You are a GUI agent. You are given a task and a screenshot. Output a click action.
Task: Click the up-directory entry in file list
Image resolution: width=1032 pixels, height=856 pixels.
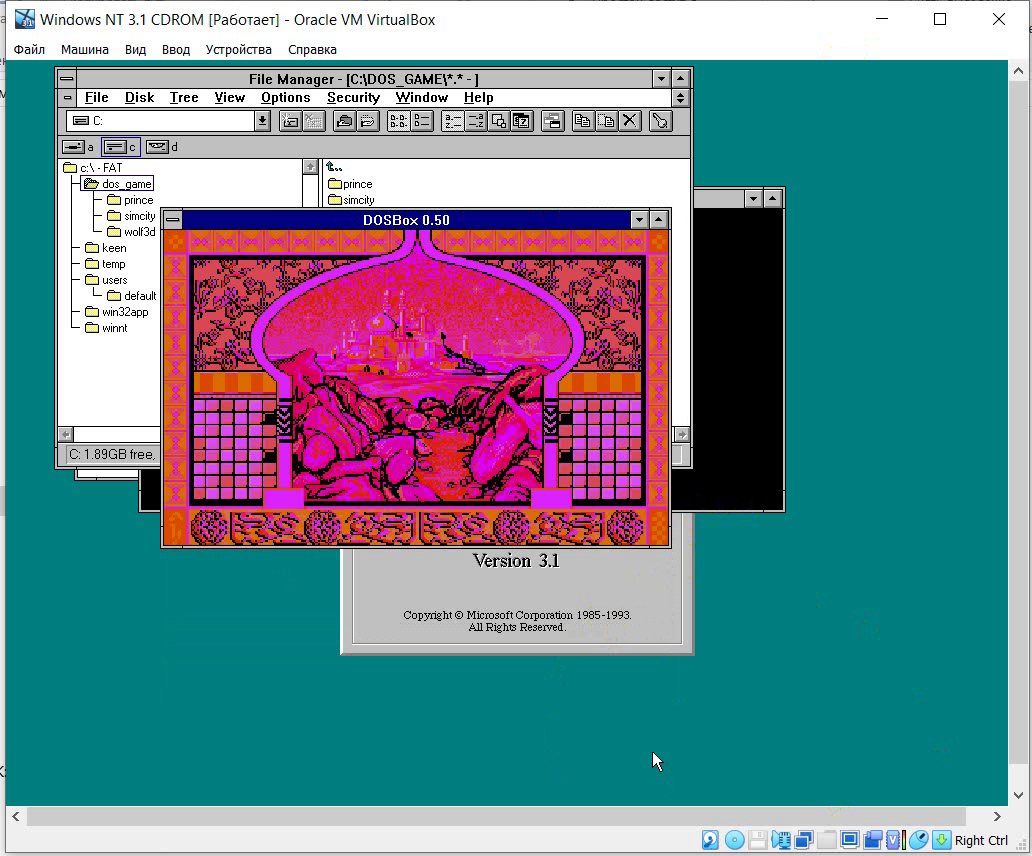click(334, 167)
